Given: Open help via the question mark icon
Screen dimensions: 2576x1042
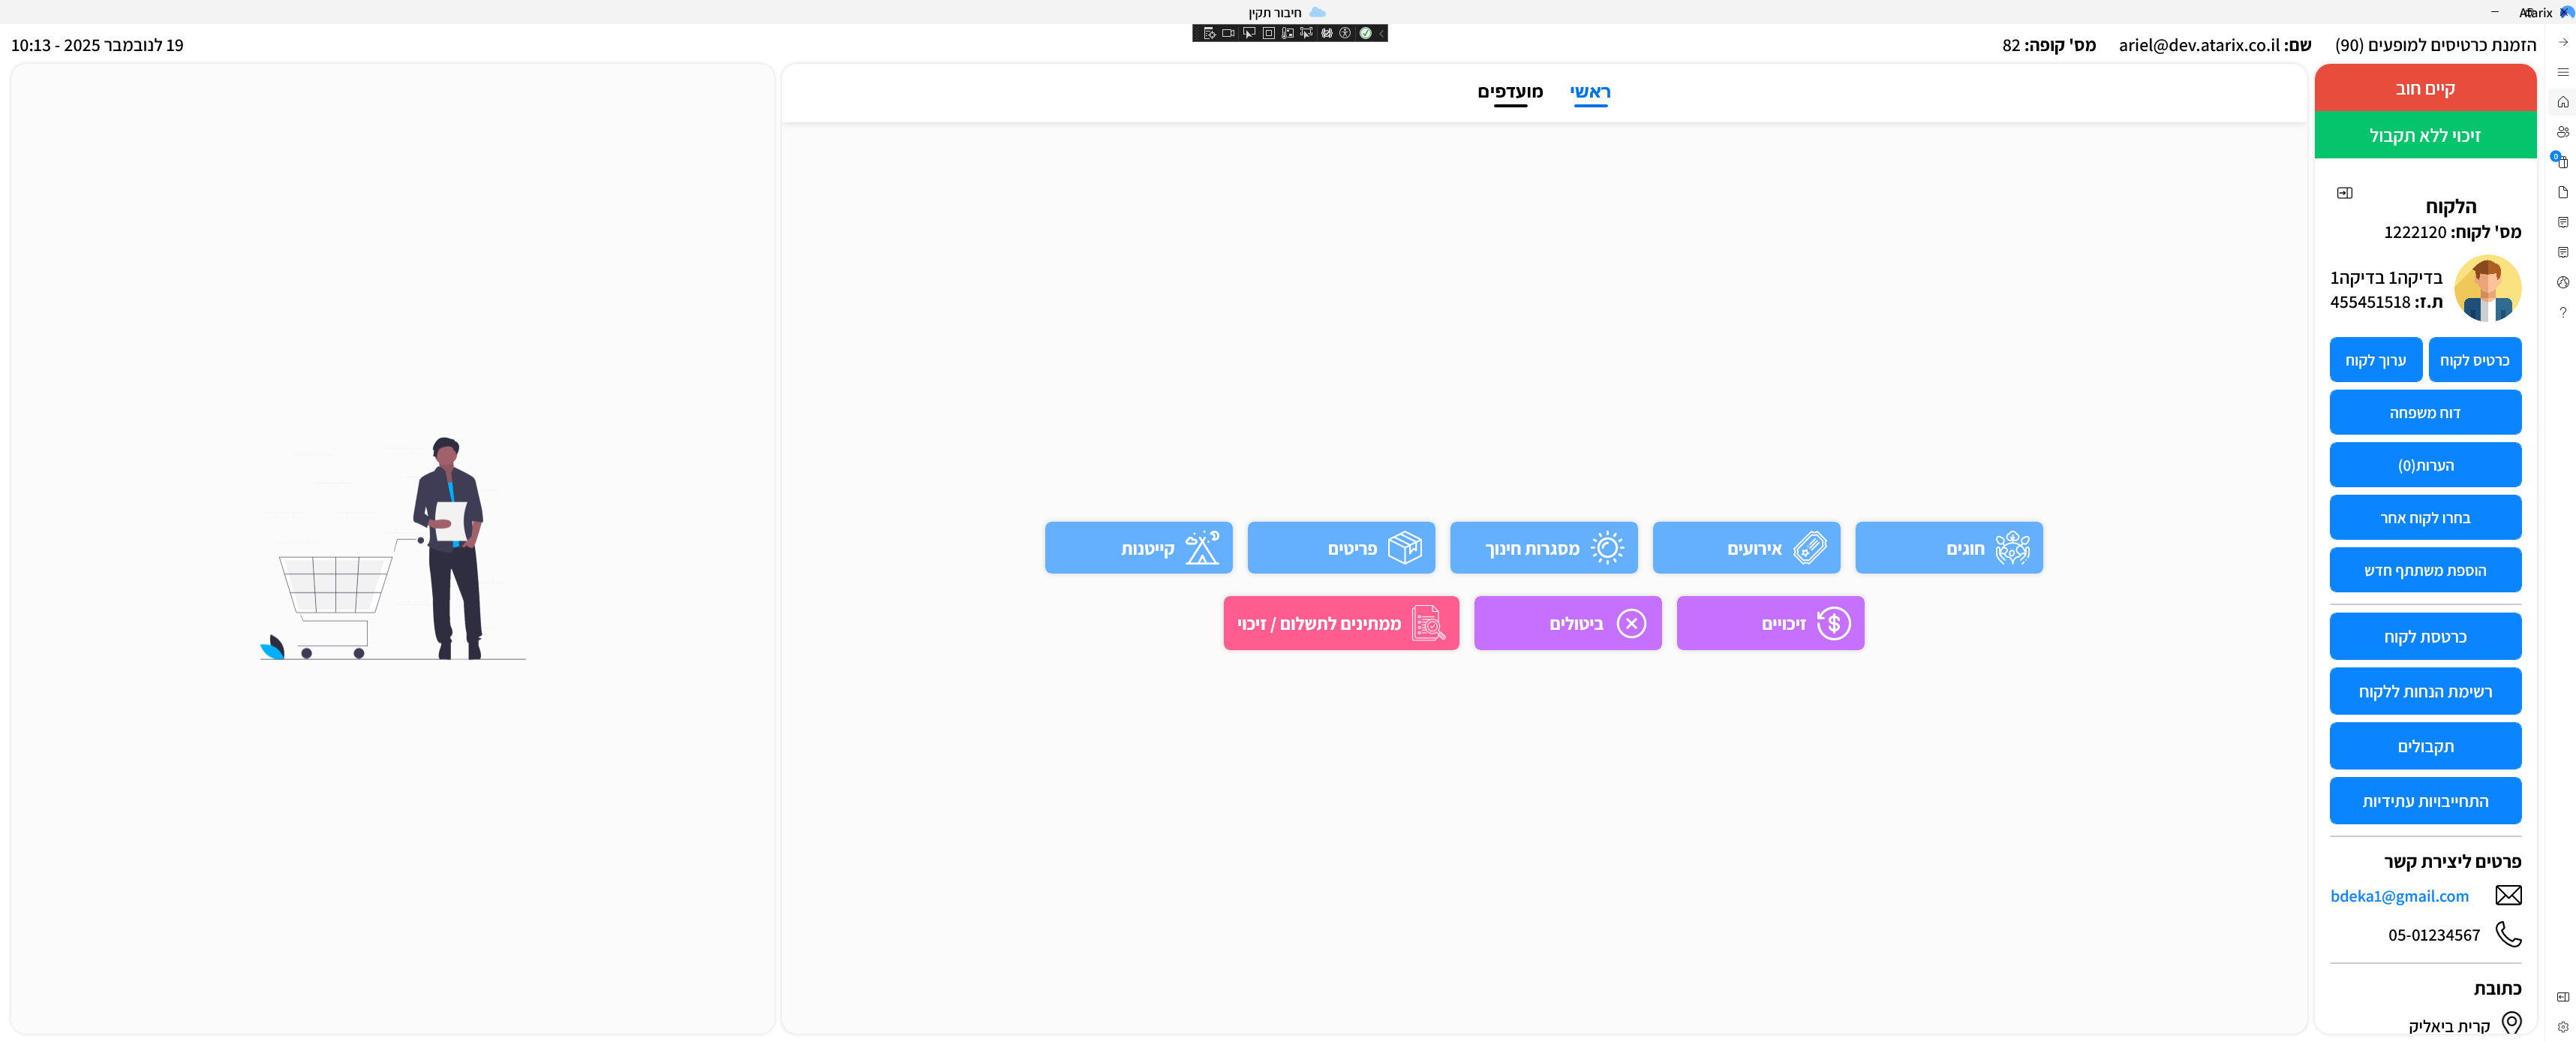Looking at the screenshot, I should pyautogui.click(x=2562, y=312).
